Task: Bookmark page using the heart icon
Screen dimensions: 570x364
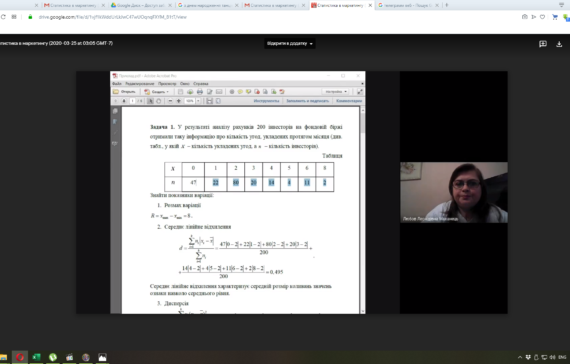Action: 542,17
